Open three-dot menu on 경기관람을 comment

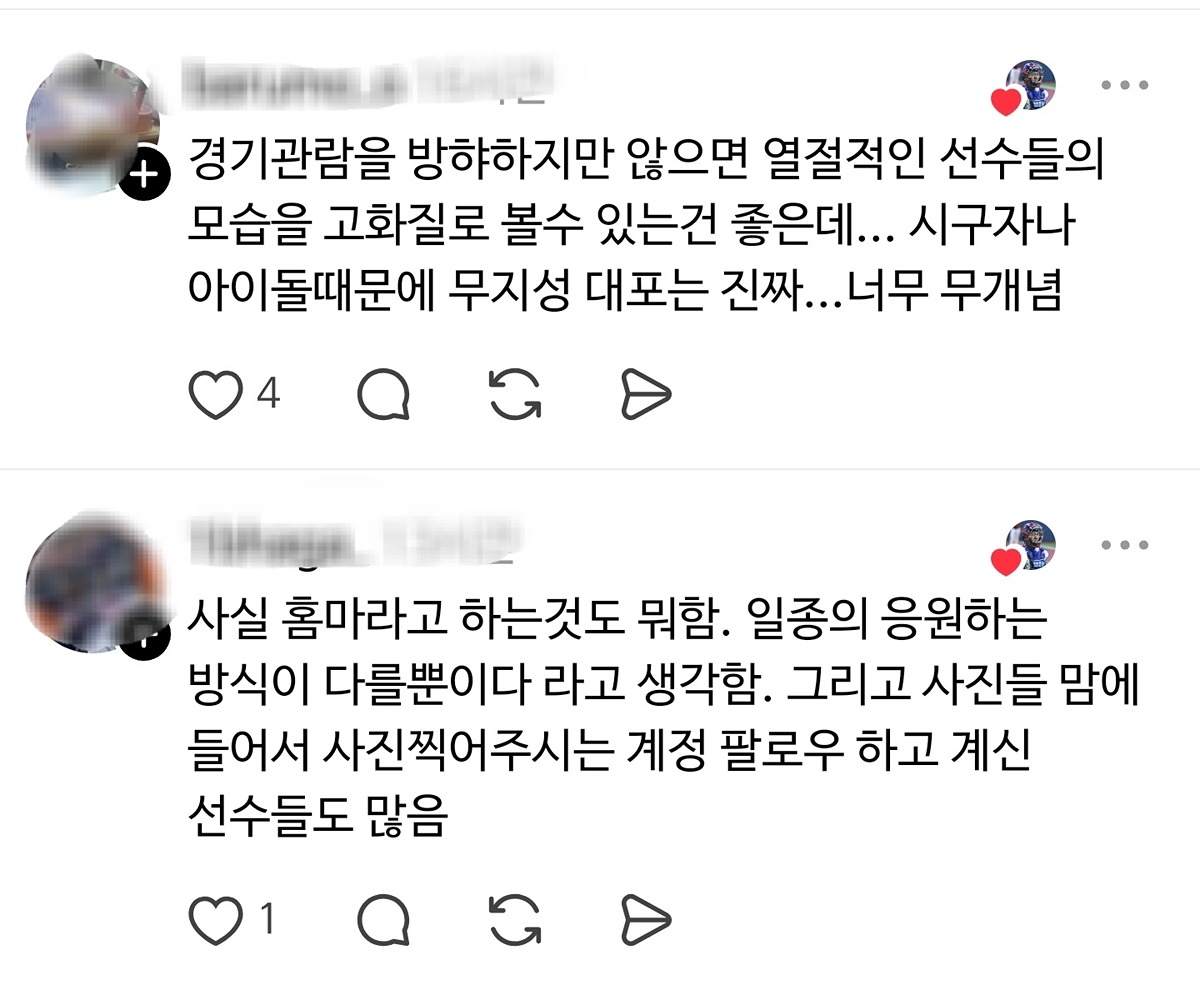point(1124,86)
